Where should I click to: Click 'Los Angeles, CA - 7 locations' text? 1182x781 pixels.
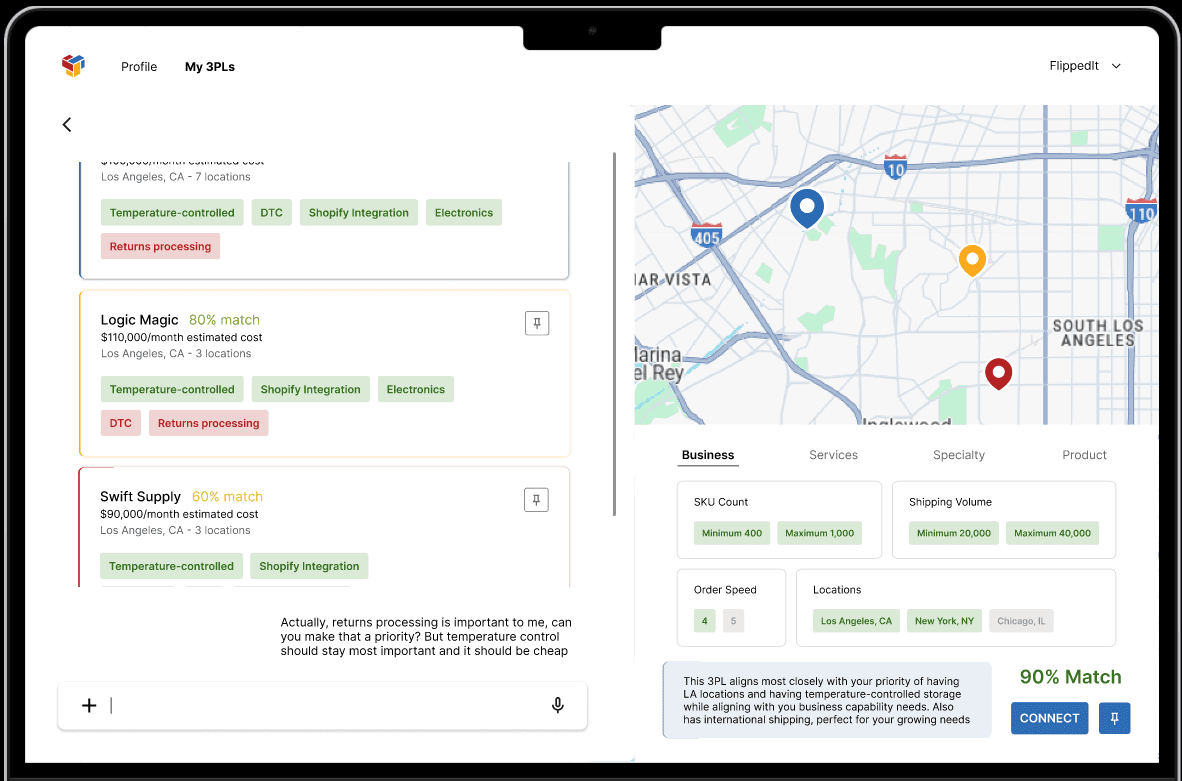point(176,177)
